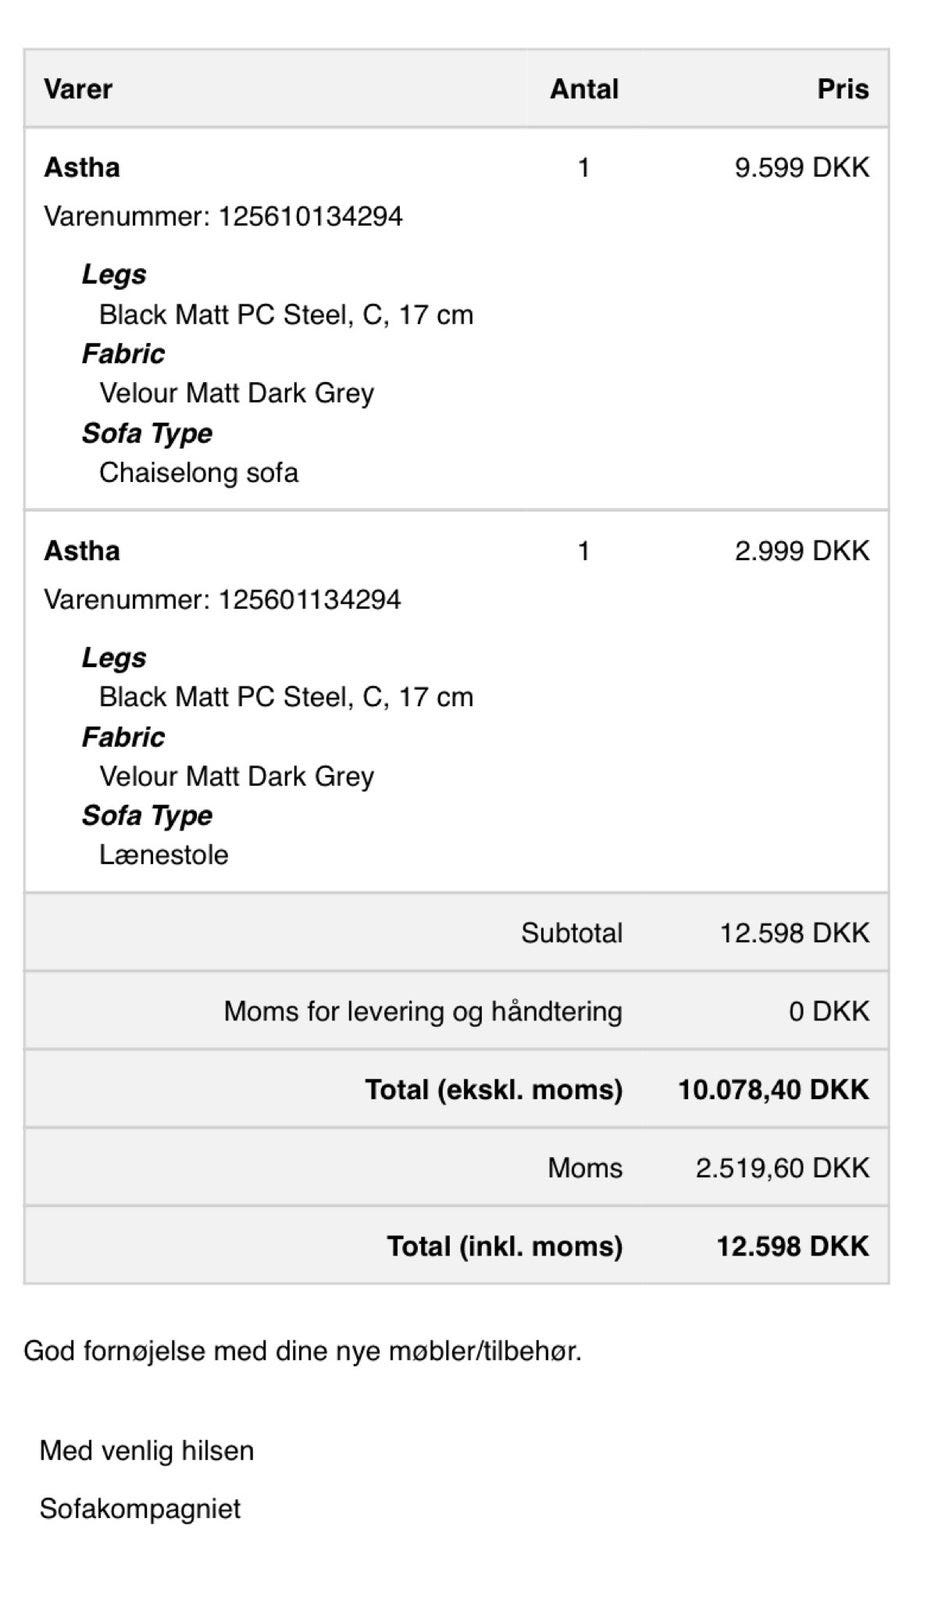Click the 2.519,60 DKK Moms amount
931x1600 pixels.
tap(782, 1168)
